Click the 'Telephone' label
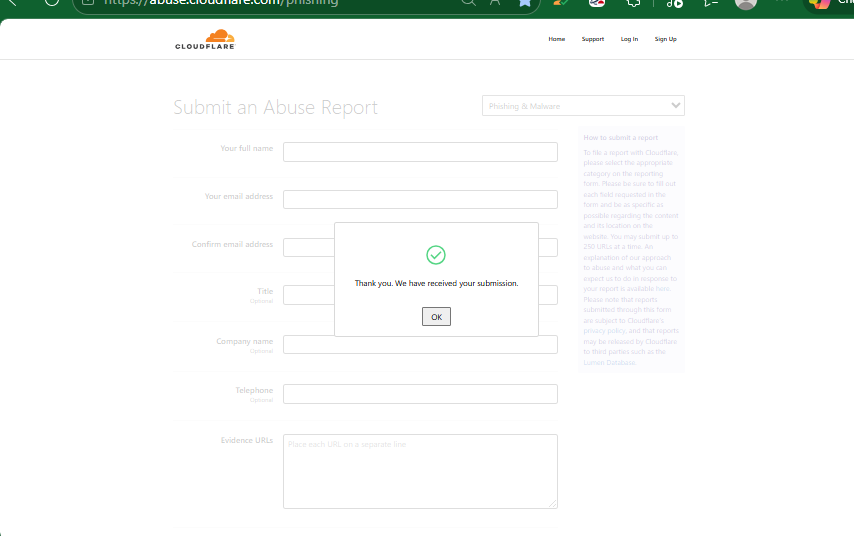 (x=254, y=390)
